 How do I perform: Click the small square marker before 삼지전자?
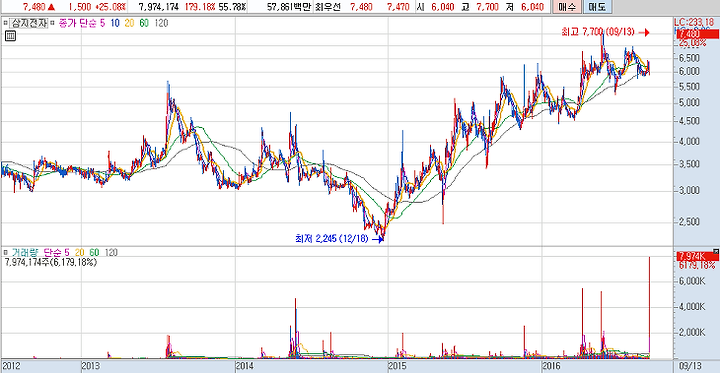click(x=5, y=23)
